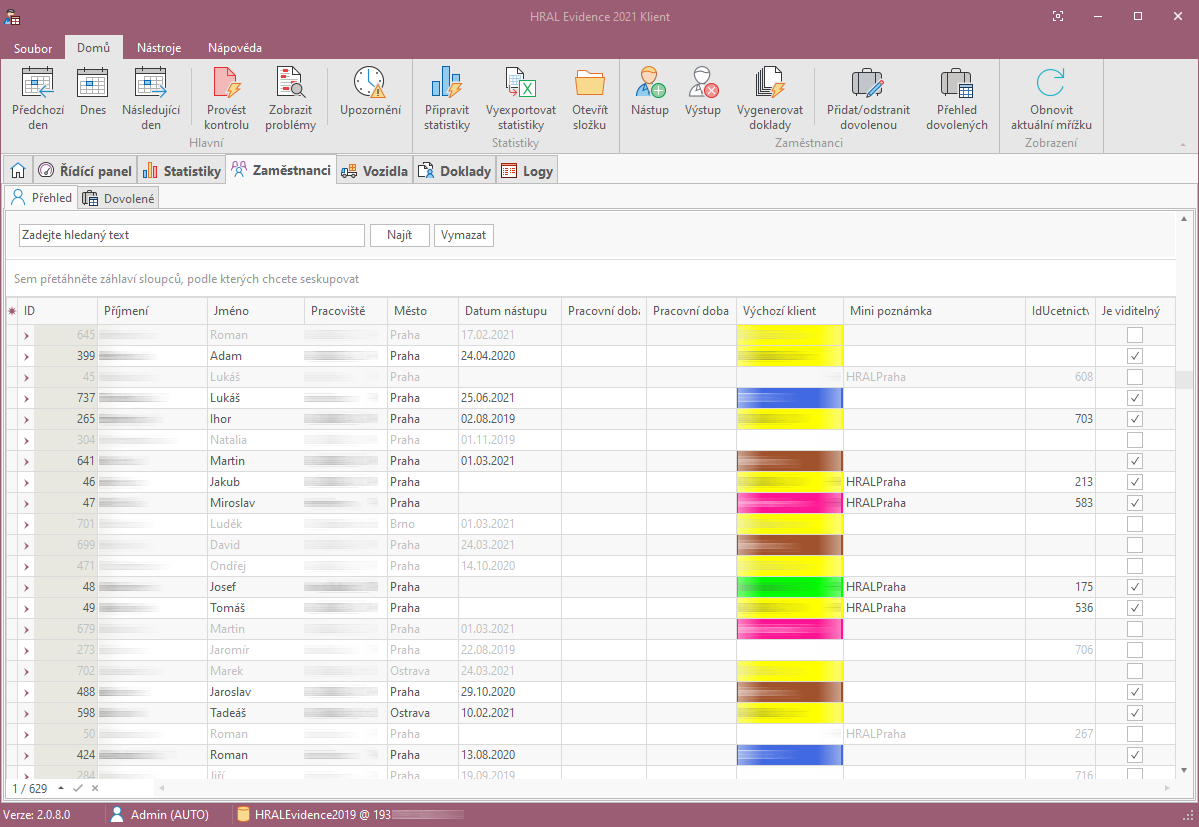Toggle Je viditelný for Martin 641

tap(1135, 461)
